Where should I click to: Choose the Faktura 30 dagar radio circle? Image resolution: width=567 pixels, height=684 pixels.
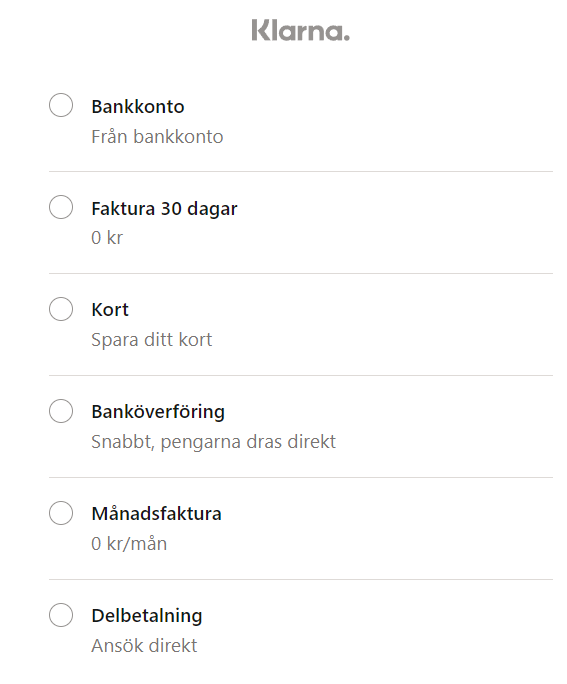pyautogui.click(x=61, y=207)
